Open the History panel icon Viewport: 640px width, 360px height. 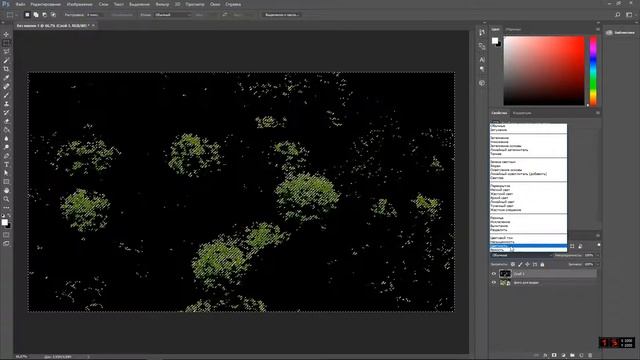[482, 32]
